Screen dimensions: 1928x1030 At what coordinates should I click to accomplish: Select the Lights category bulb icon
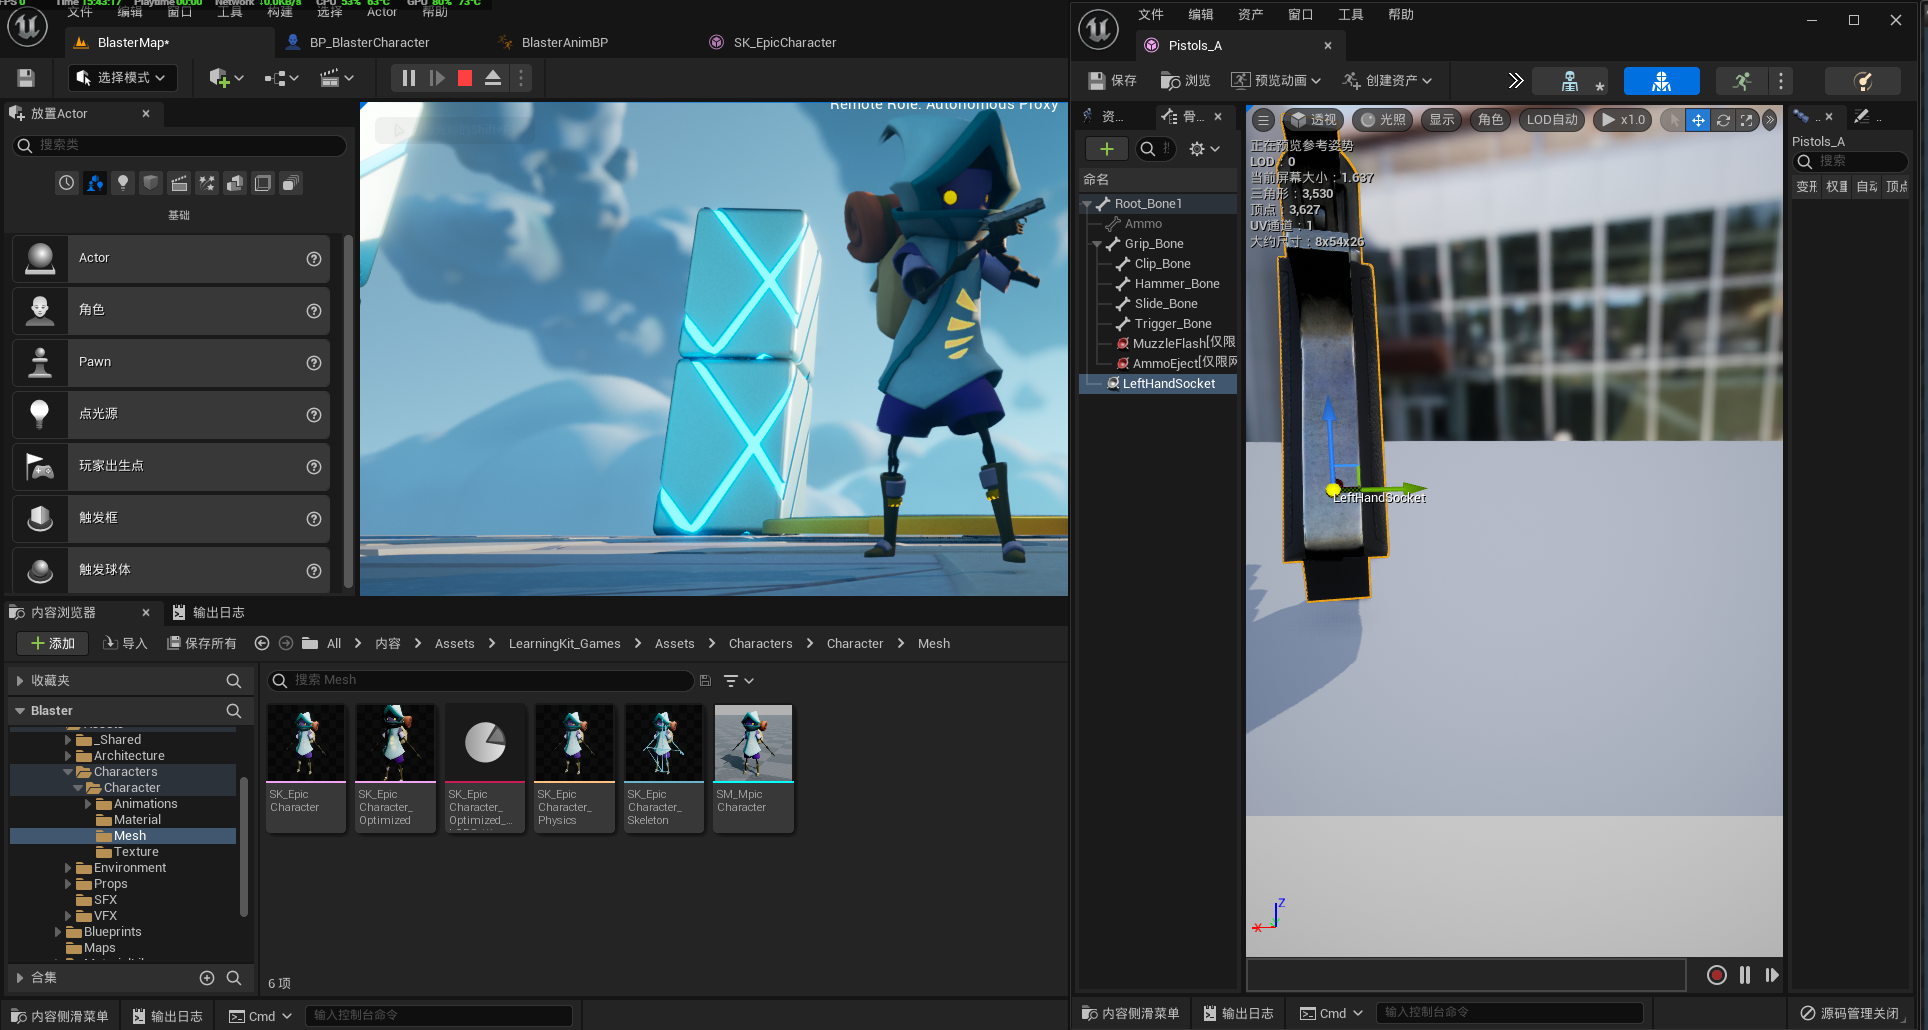click(123, 183)
